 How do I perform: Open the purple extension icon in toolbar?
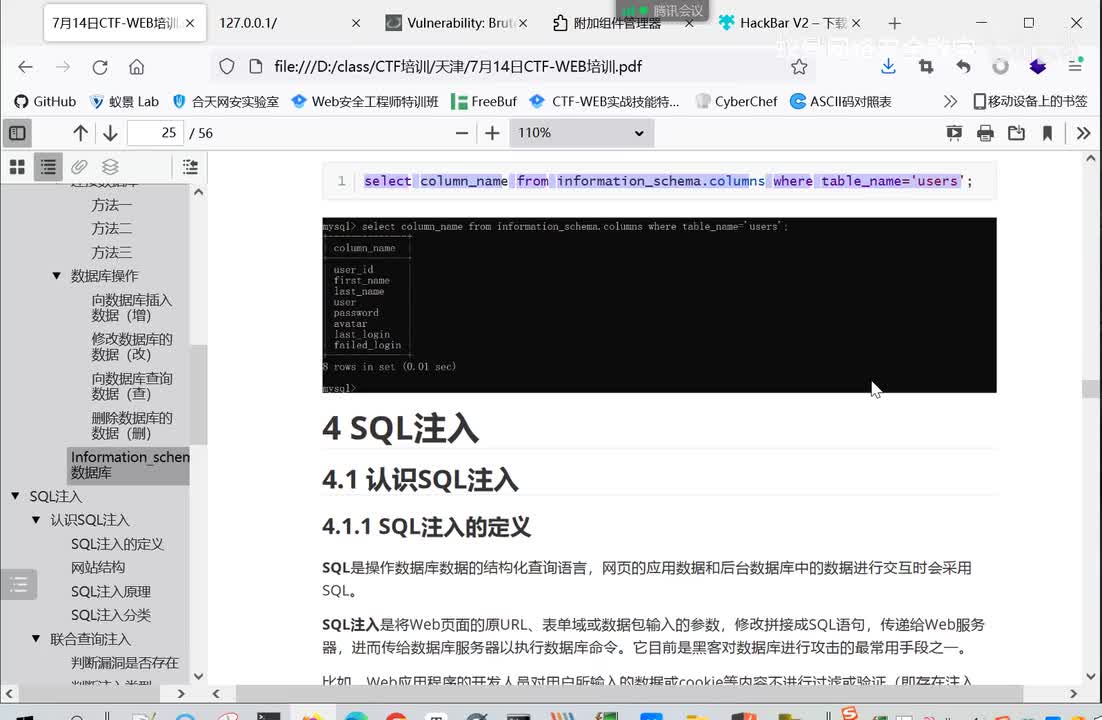click(1037, 67)
